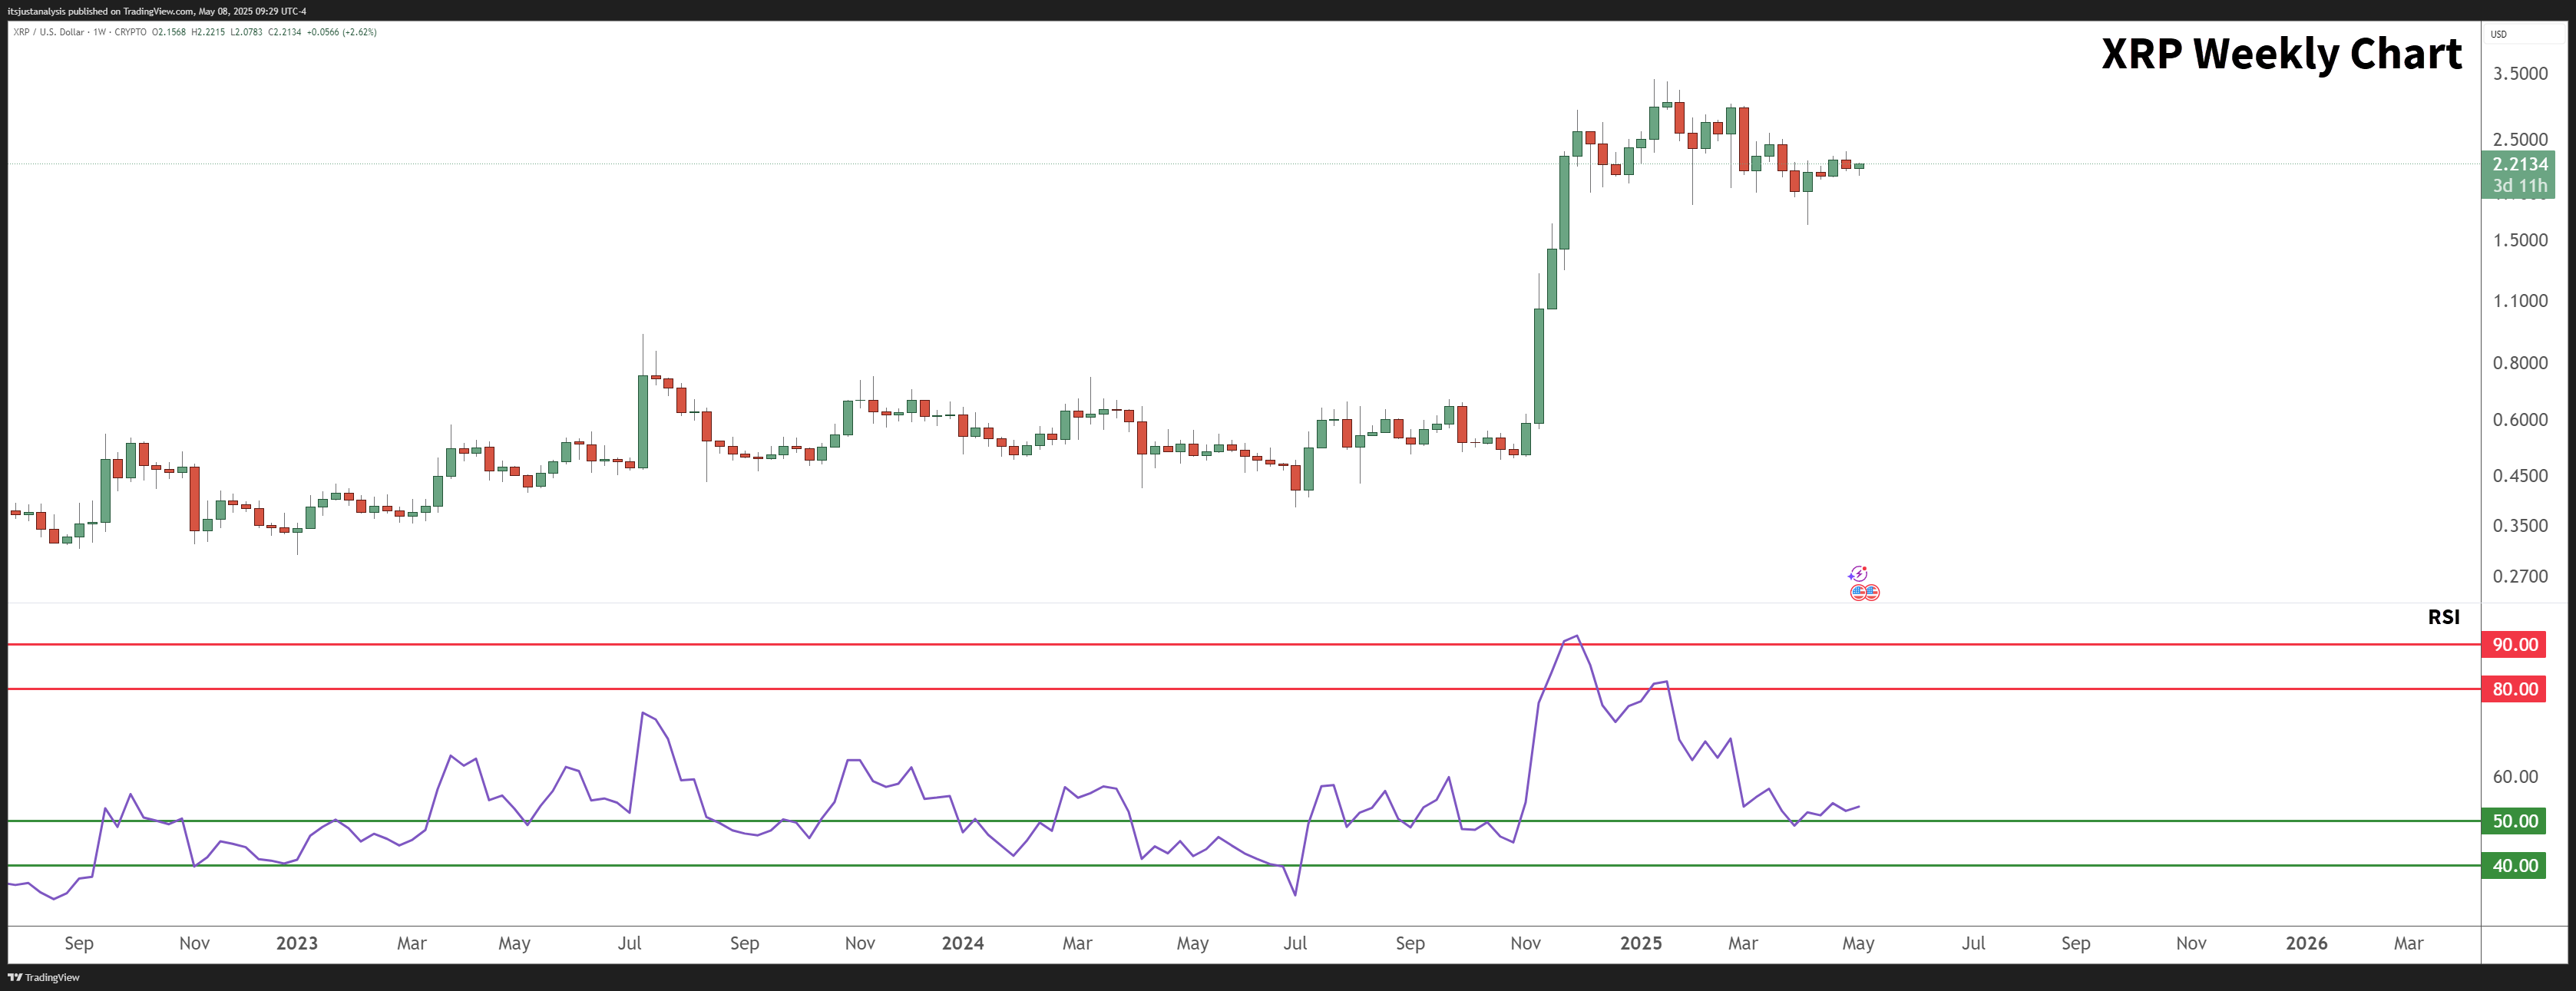Image resolution: width=2576 pixels, height=991 pixels.
Task: Click the TradingView logo at the bottom left
Action: pyautogui.click(x=43, y=977)
